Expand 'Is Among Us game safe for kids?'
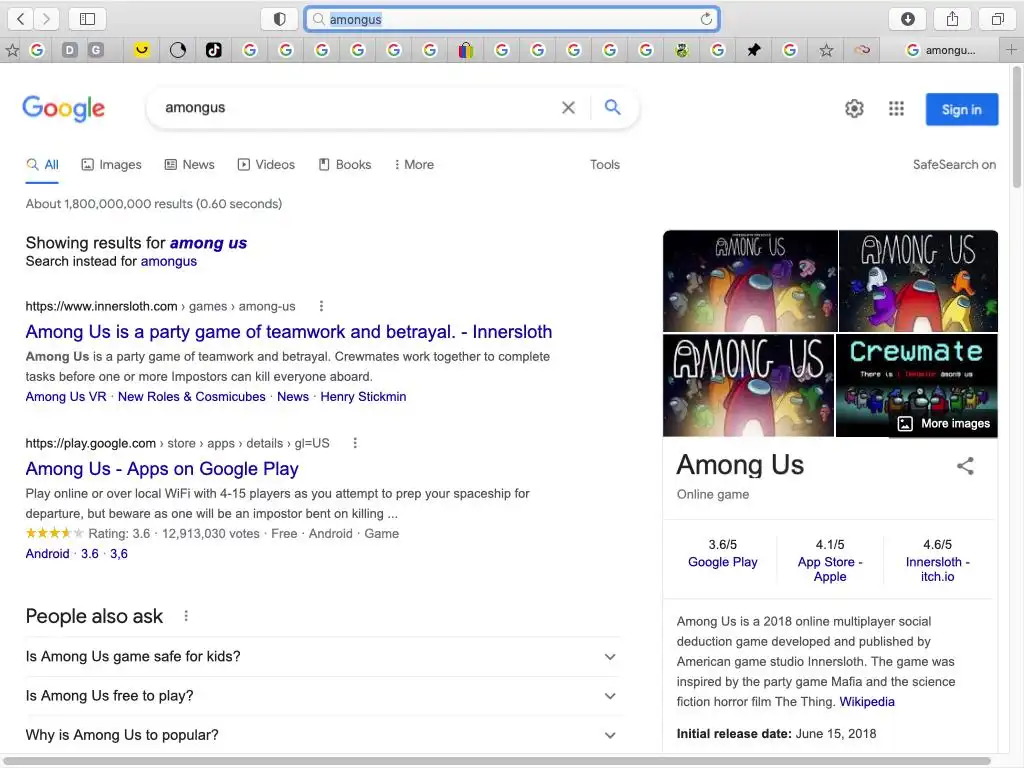Screen dimensions: 1024x768 point(321,656)
